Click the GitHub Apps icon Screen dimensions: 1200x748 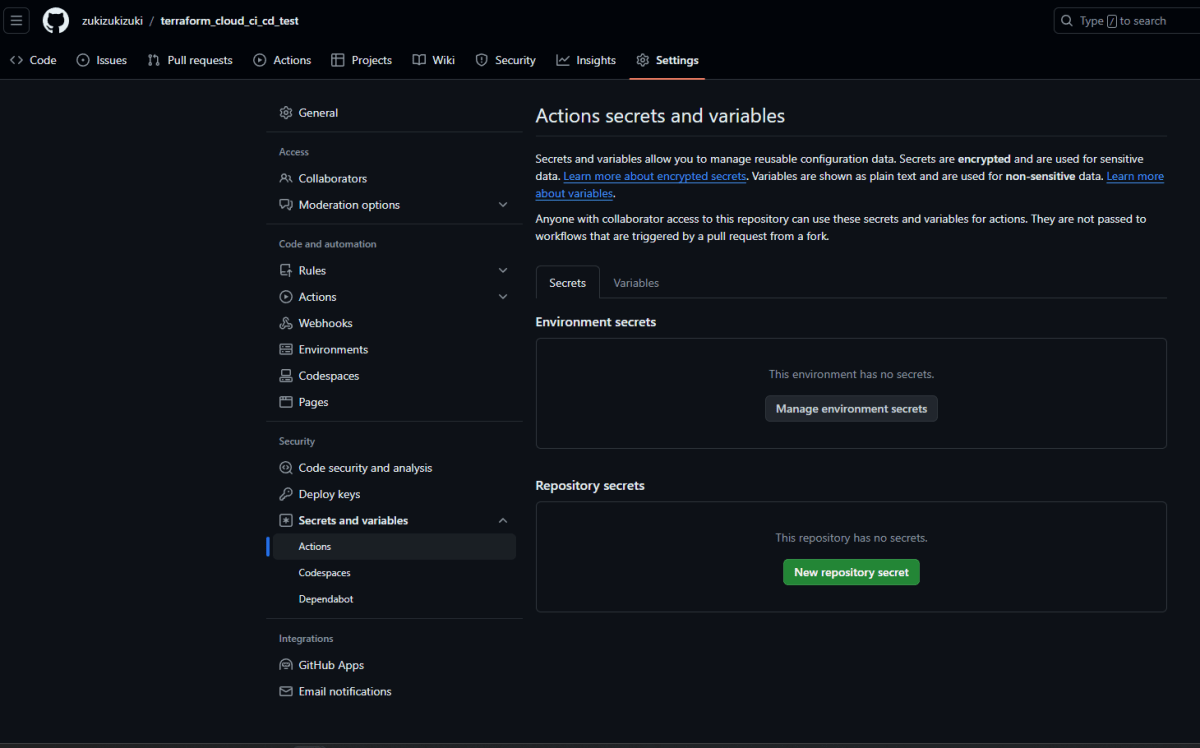click(286, 665)
